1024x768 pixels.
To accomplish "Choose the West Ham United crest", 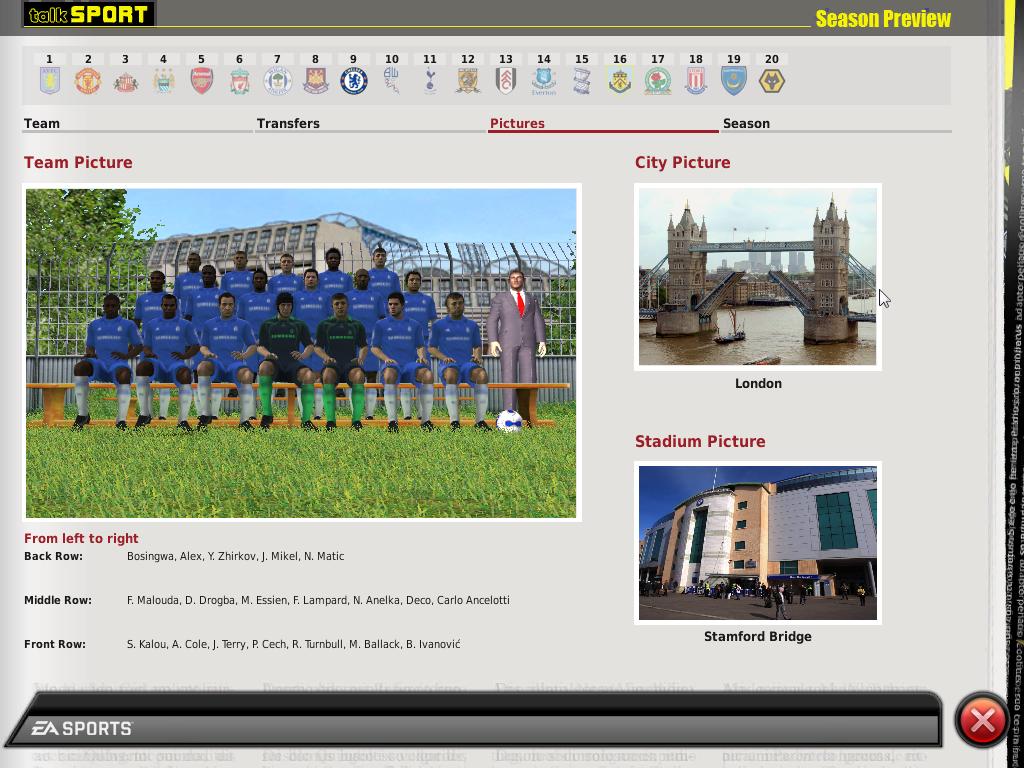I will coord(315,80).
